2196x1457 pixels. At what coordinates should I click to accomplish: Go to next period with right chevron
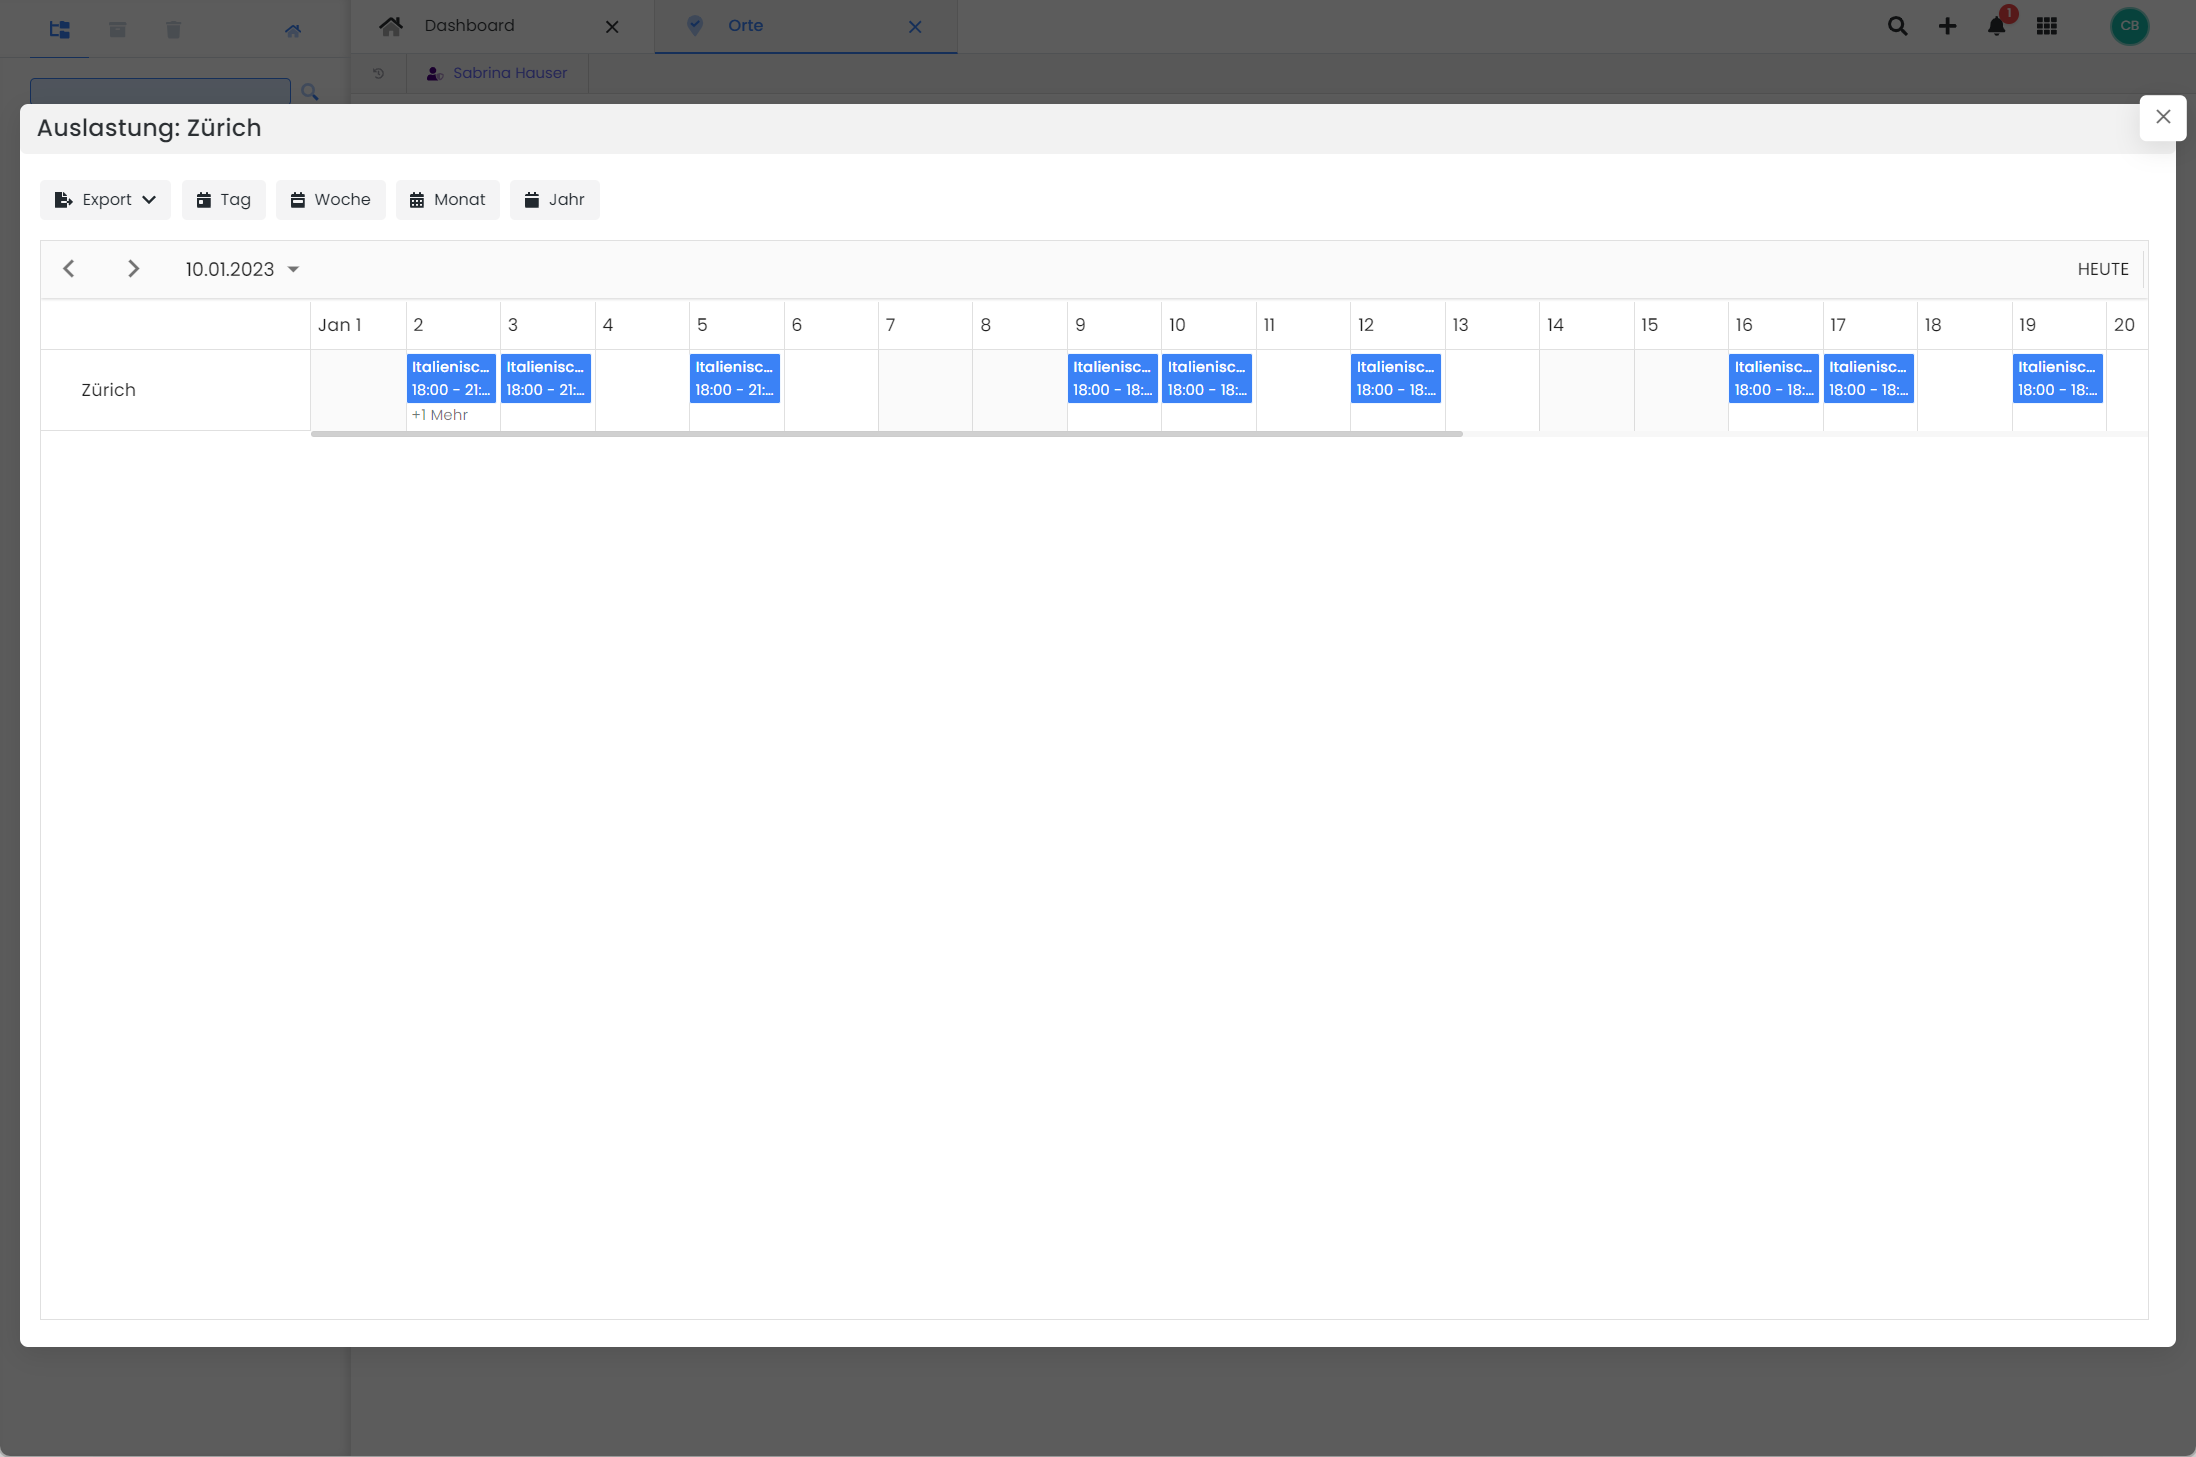click(133, 269)
